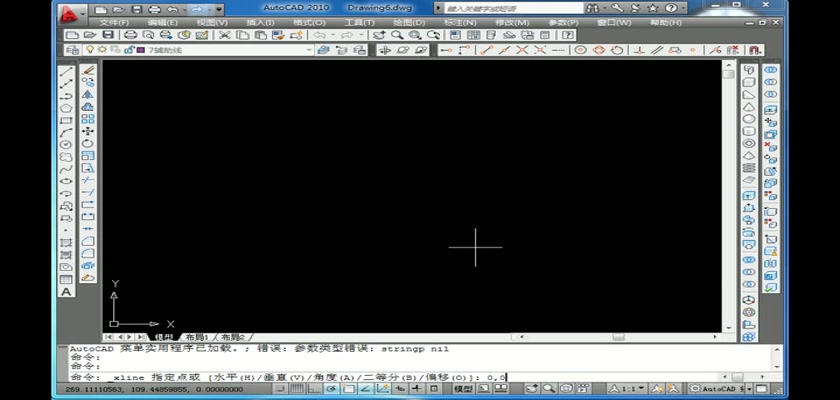Expand the search options arrow beside binoculars
This screenshot has height=400, width=840.
[x=605, y=8]
